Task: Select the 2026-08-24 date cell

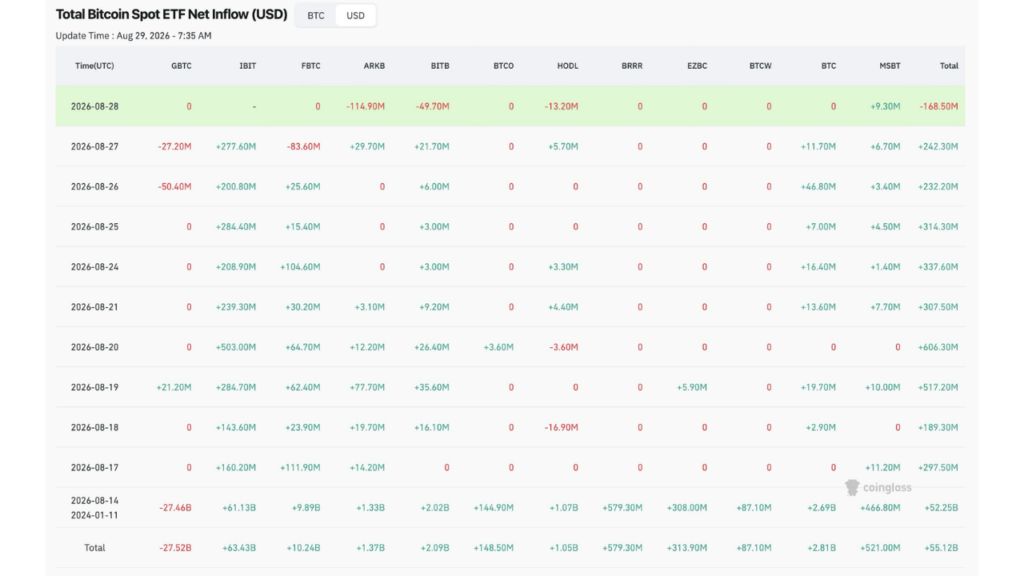Action: pos(95,267)
